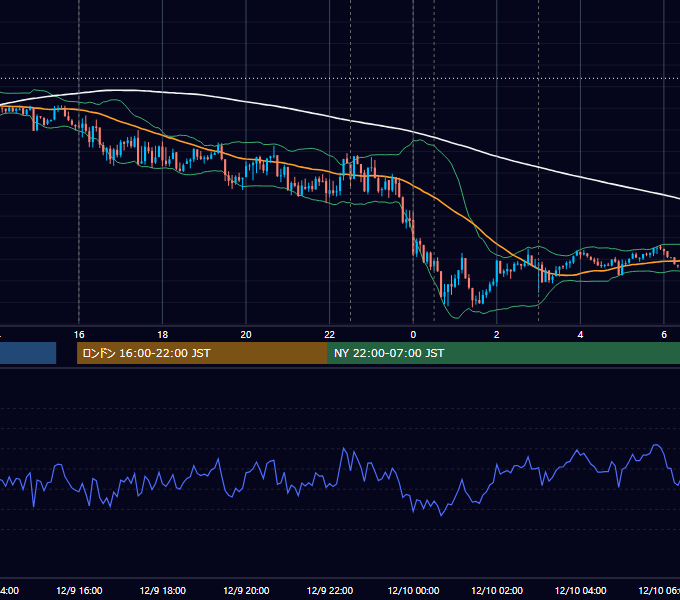Image resolution: width=680 pixels, height=600 pixels.
Task: Click the 12/9 22:00 date label
Action: [x=330, y=590]
